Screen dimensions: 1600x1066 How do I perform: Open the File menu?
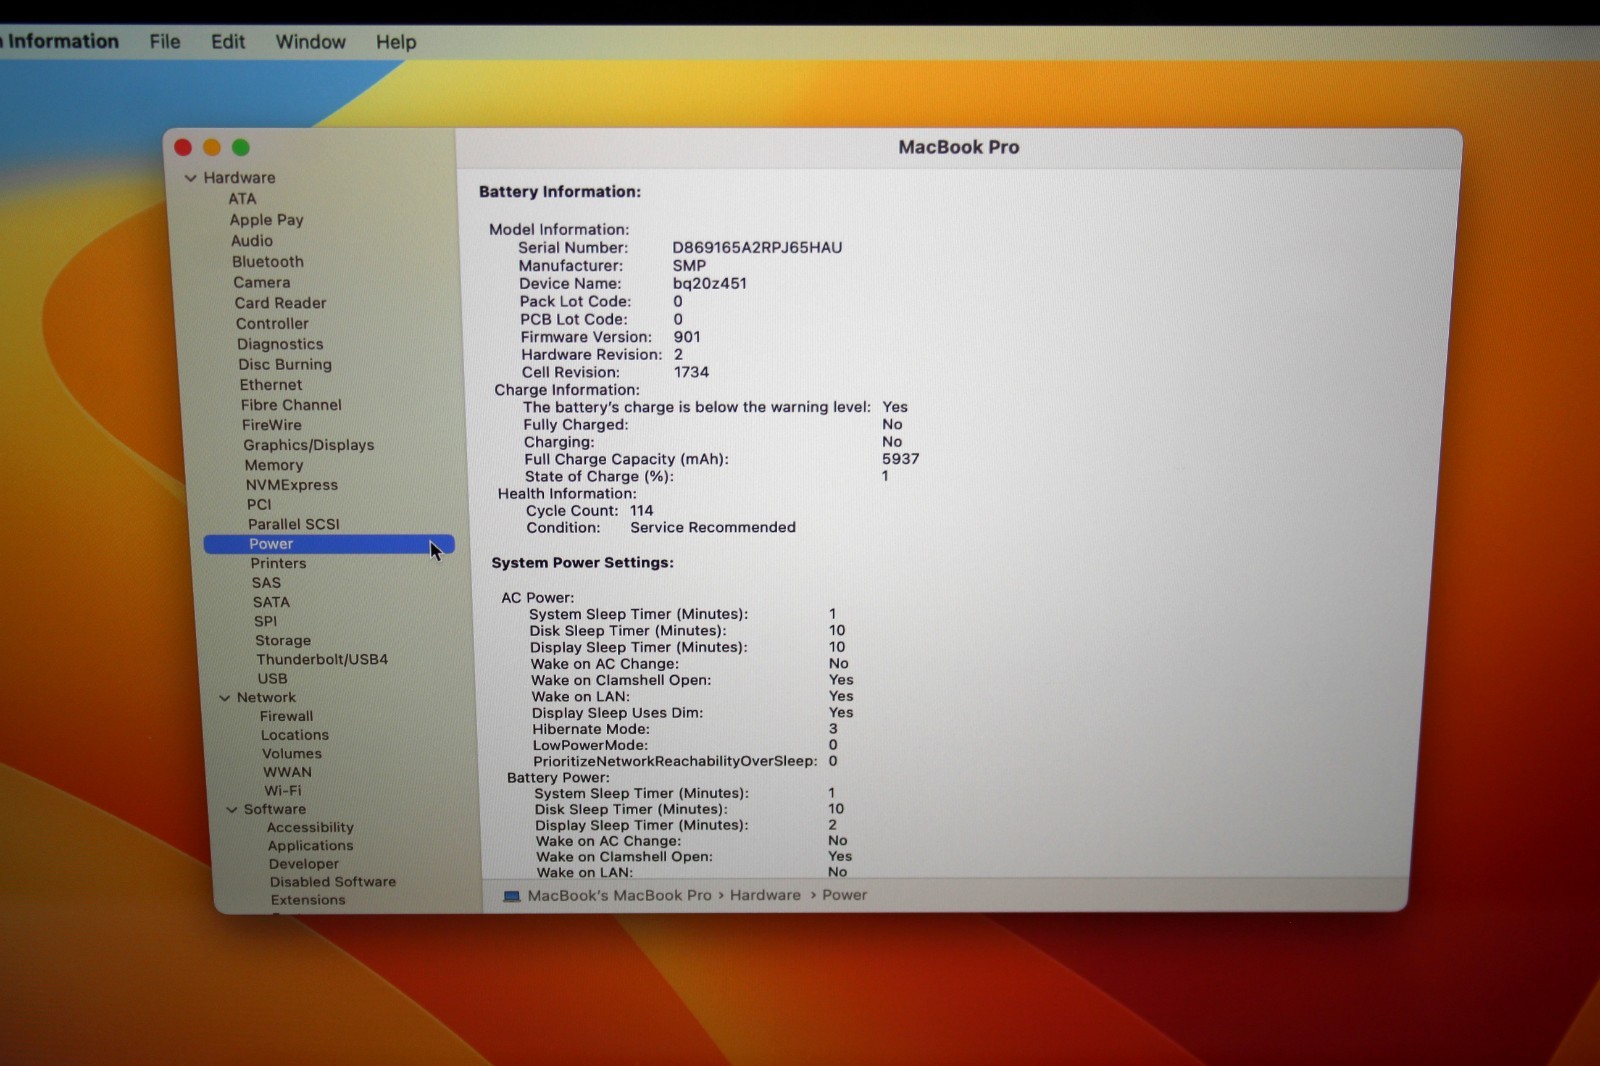[x=165, y=42]
